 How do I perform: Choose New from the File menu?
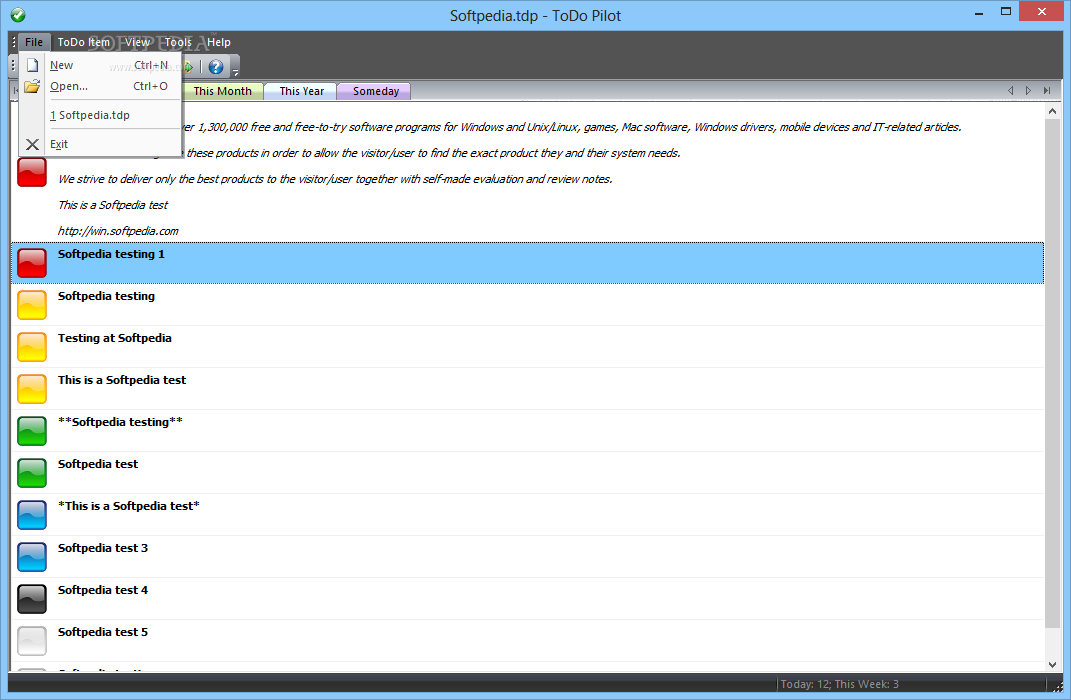[100, 66]
